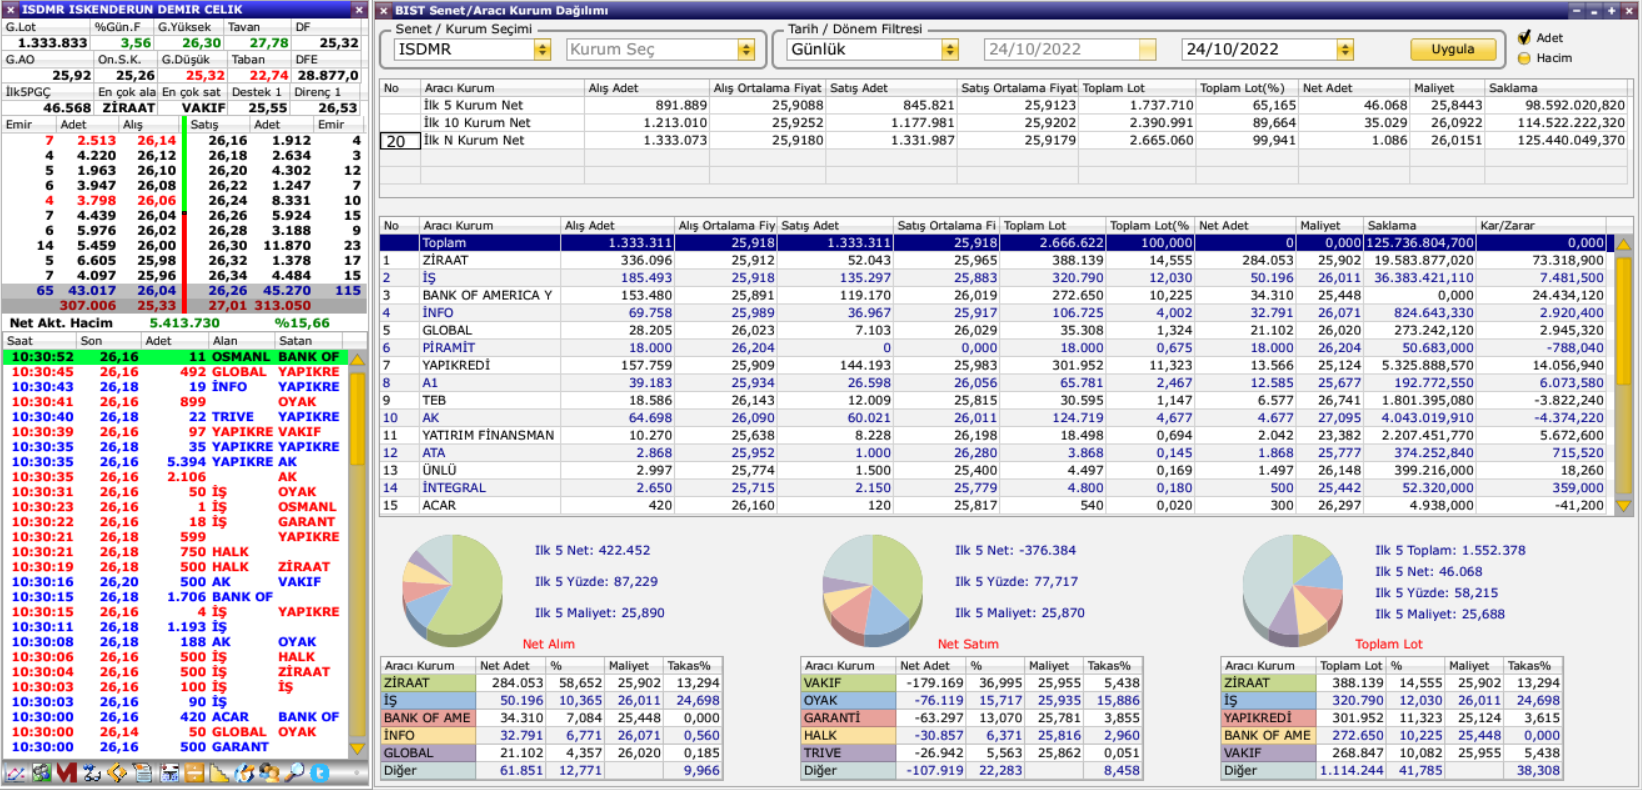Click the ISDMR window title bar icon
The width and height of the screenshot is (1642, 790).
(10, 9)
